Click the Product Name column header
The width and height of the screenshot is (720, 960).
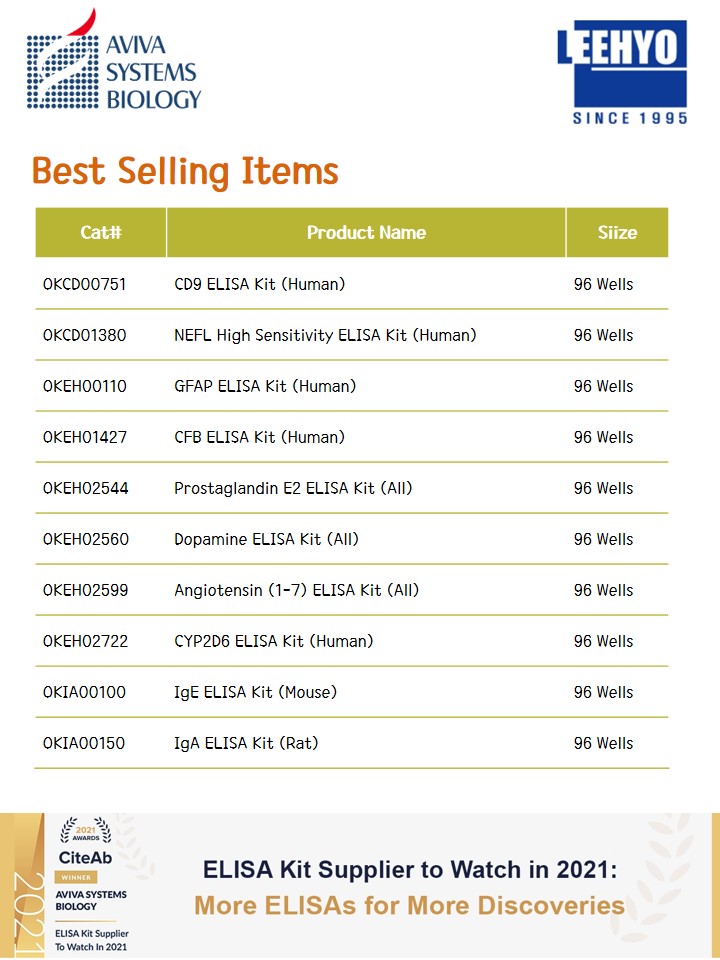pyautogui.click(x=366, y=233)
